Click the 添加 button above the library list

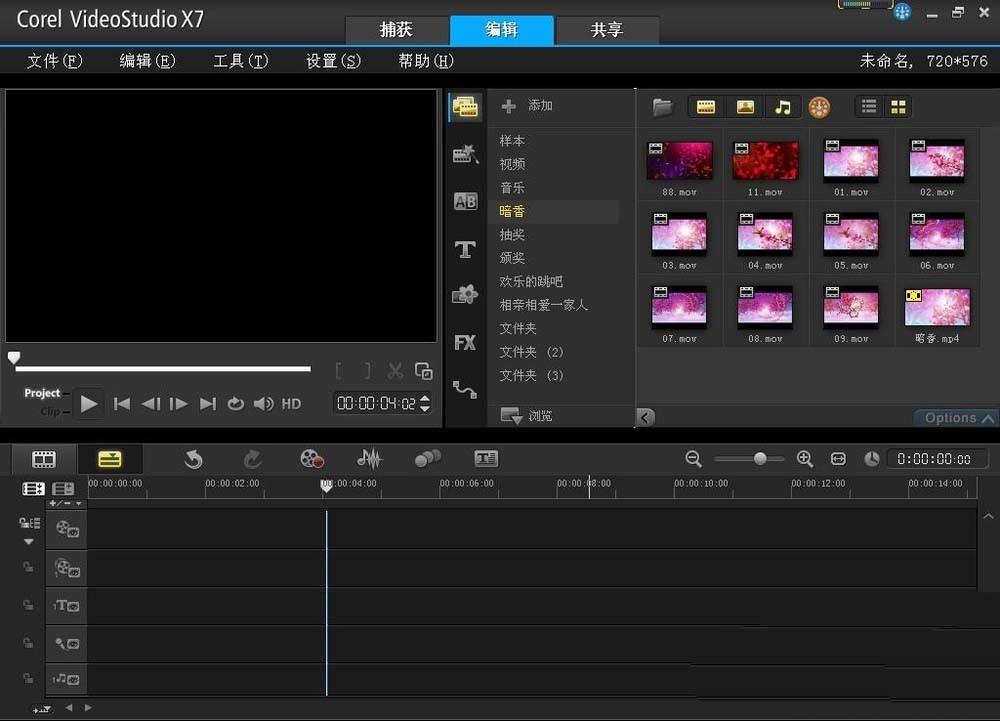click(530, 105)
